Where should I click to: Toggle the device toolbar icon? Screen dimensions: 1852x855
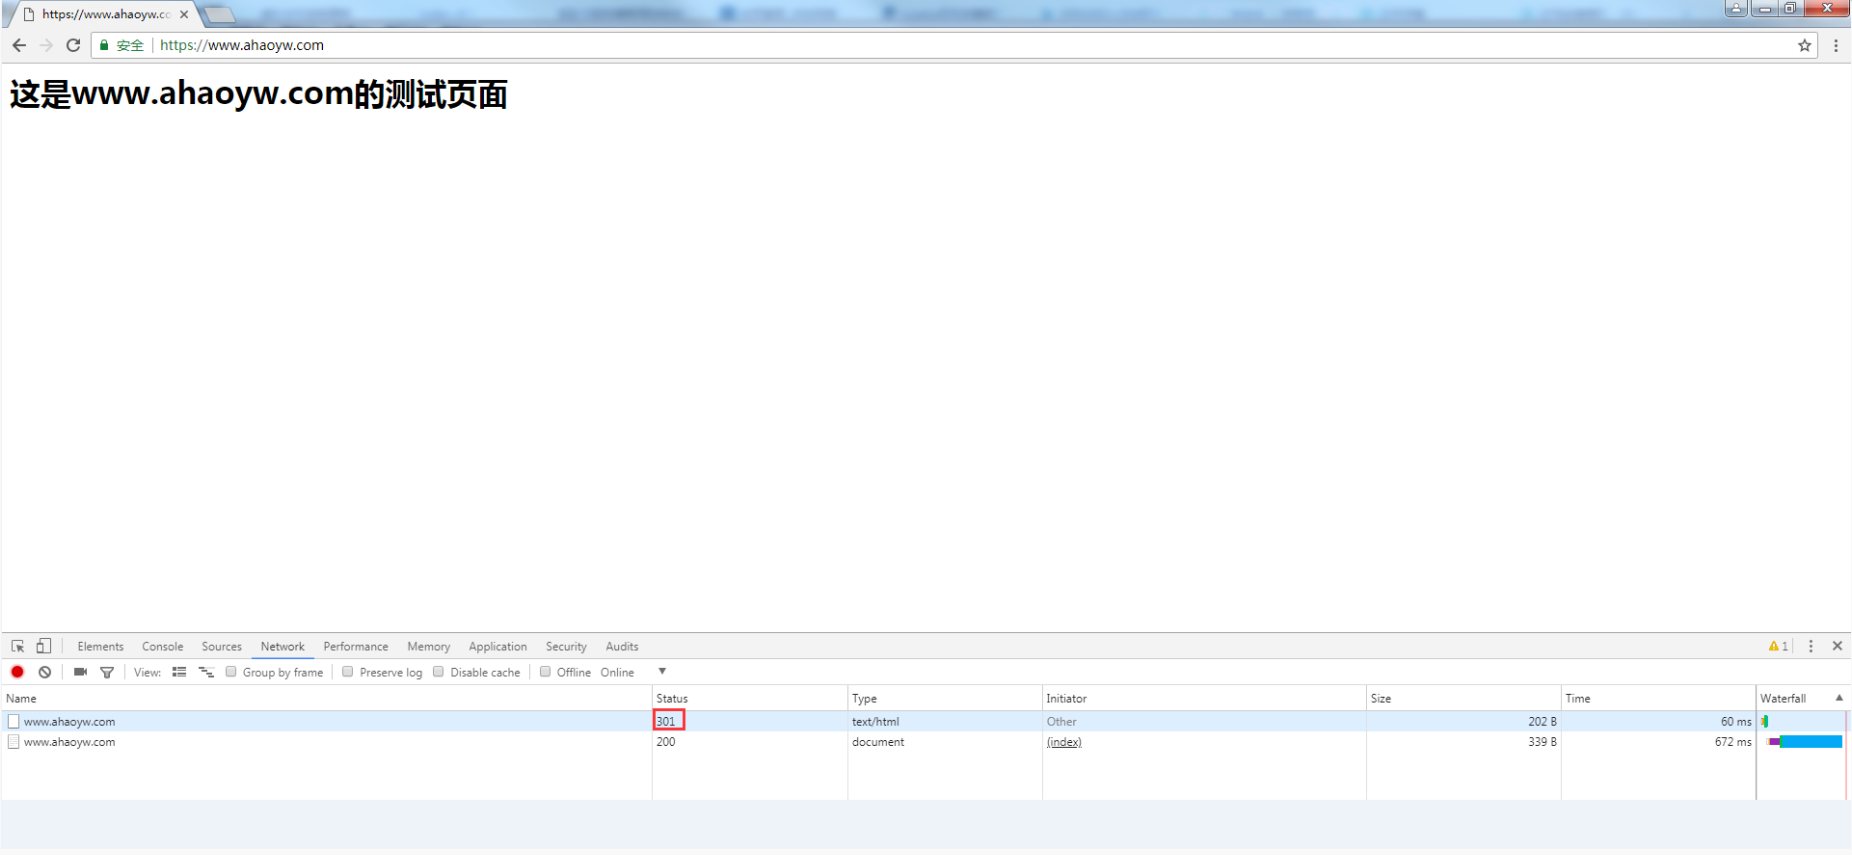[43, 646]
